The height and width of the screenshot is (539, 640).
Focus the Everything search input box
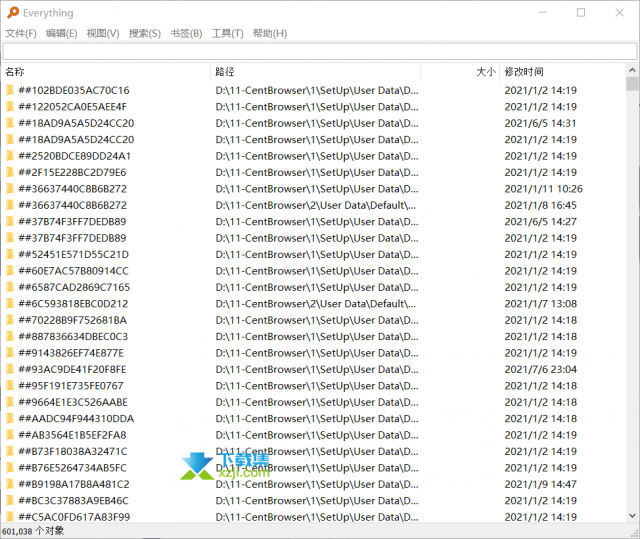click(320, 52)
